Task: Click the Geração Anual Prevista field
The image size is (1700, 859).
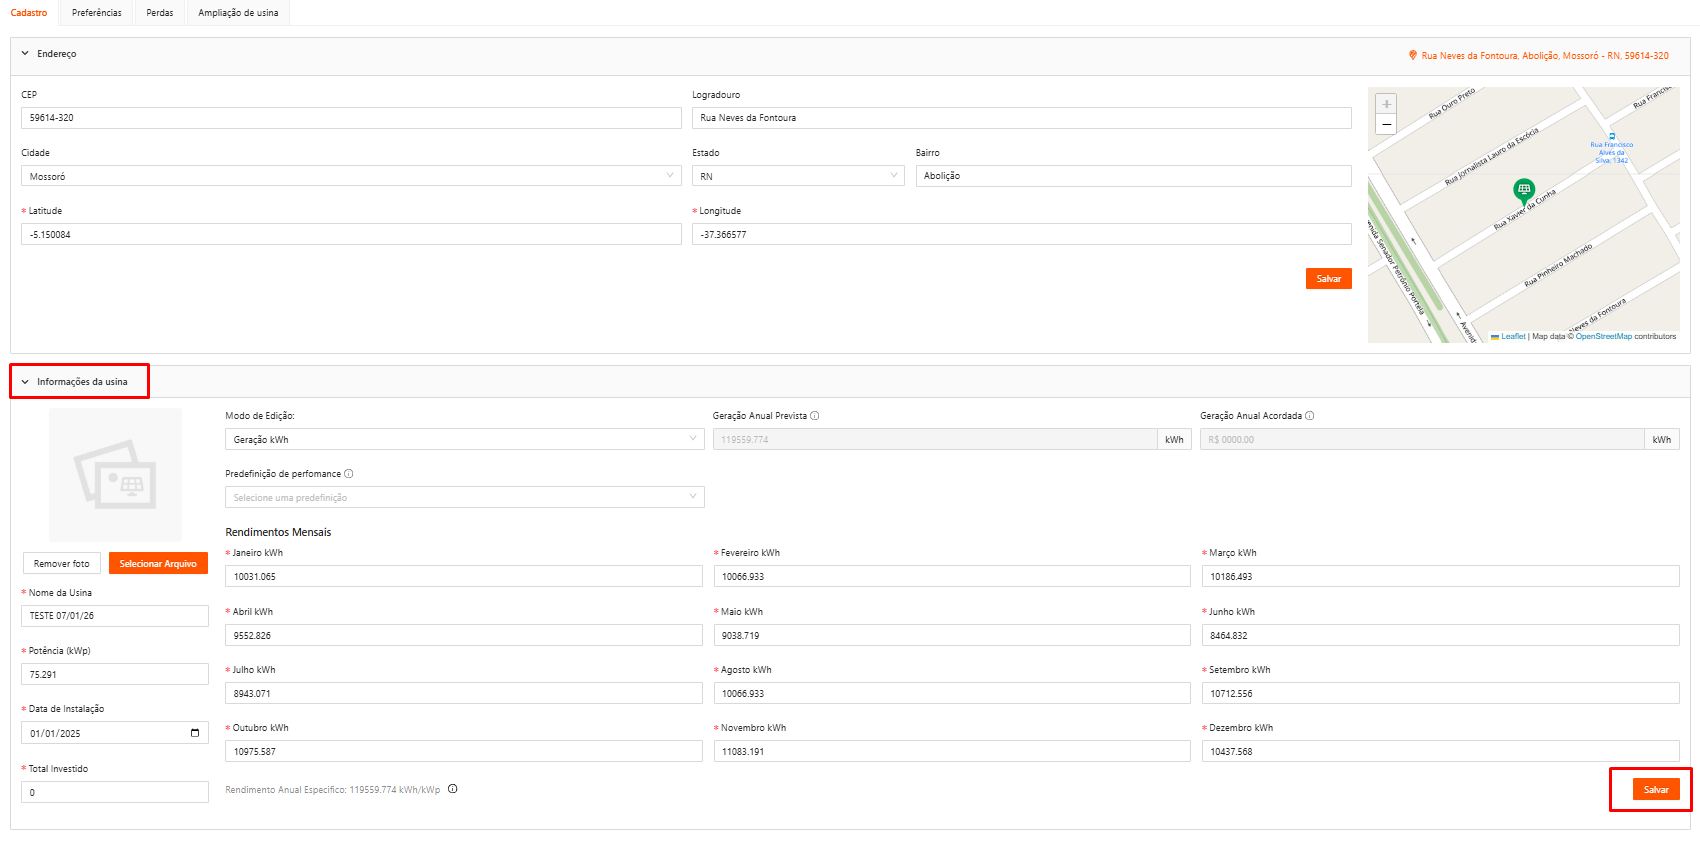Action: [x=935, y=439]
